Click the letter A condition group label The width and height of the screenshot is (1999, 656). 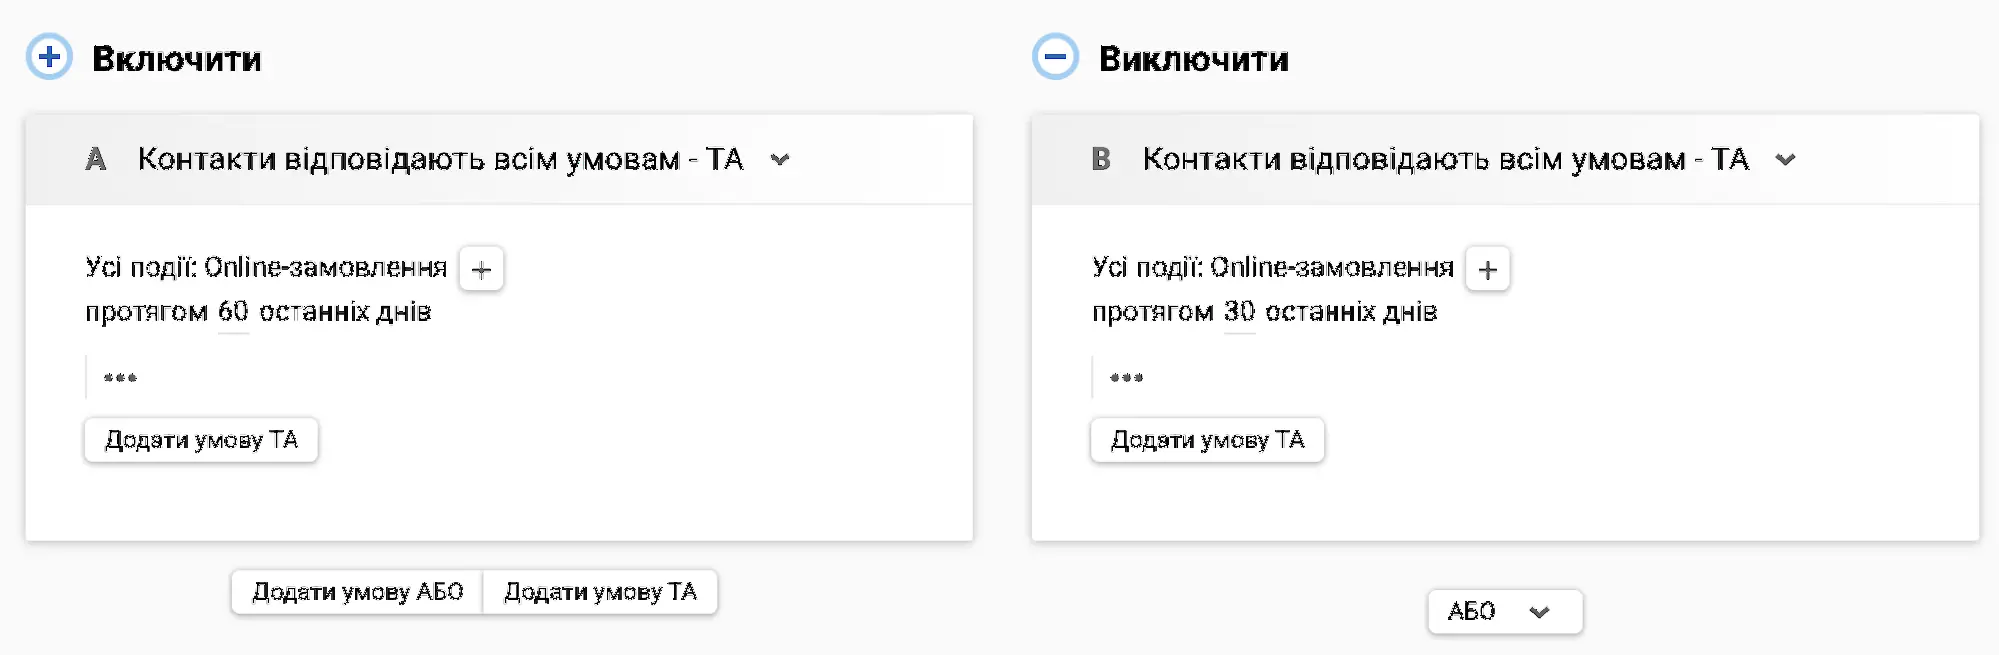96,159
